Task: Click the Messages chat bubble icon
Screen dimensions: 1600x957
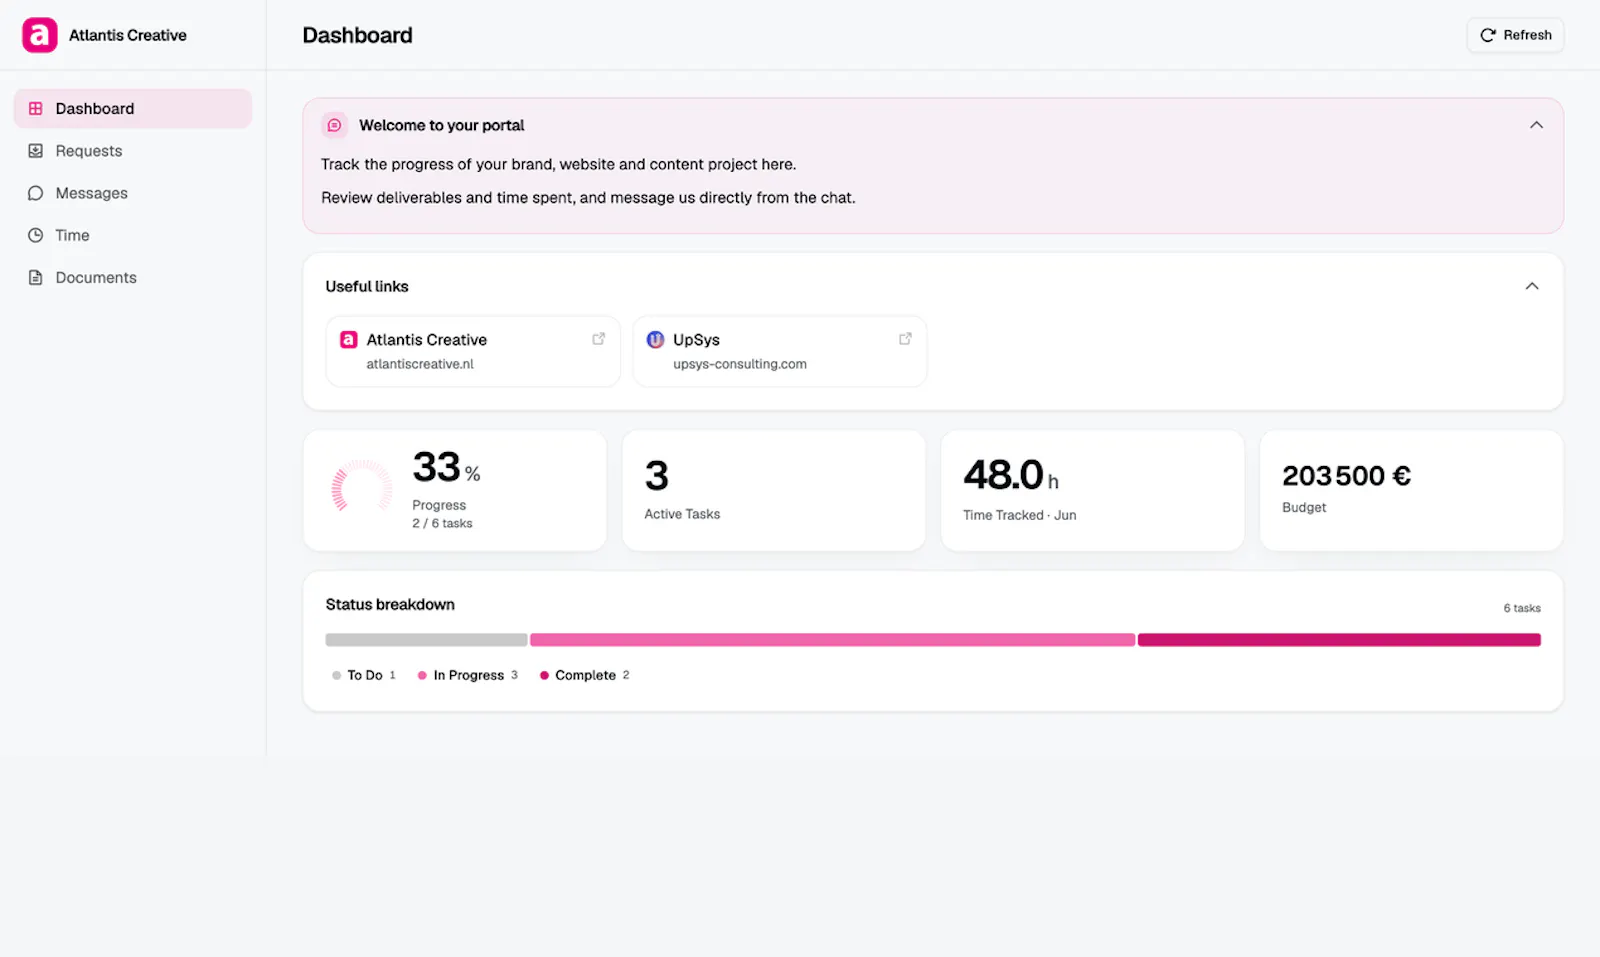Action: 36,193
